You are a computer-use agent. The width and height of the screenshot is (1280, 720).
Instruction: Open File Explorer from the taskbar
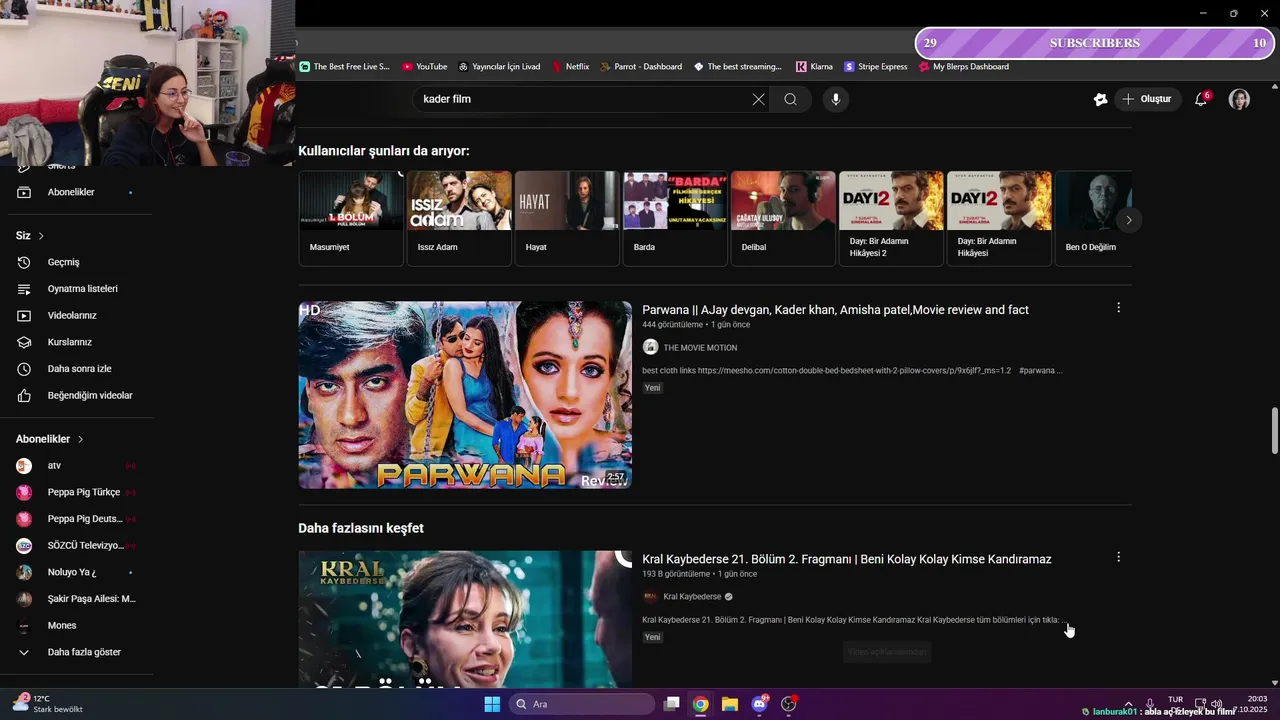730,704
